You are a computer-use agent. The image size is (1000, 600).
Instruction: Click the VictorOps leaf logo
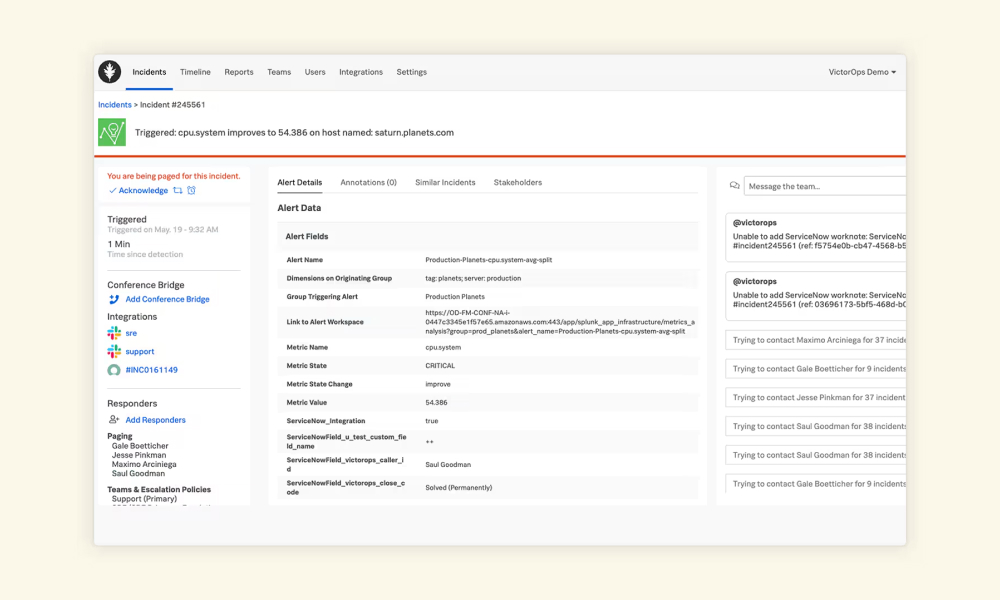pyautogui.click(x=110, y=71)
